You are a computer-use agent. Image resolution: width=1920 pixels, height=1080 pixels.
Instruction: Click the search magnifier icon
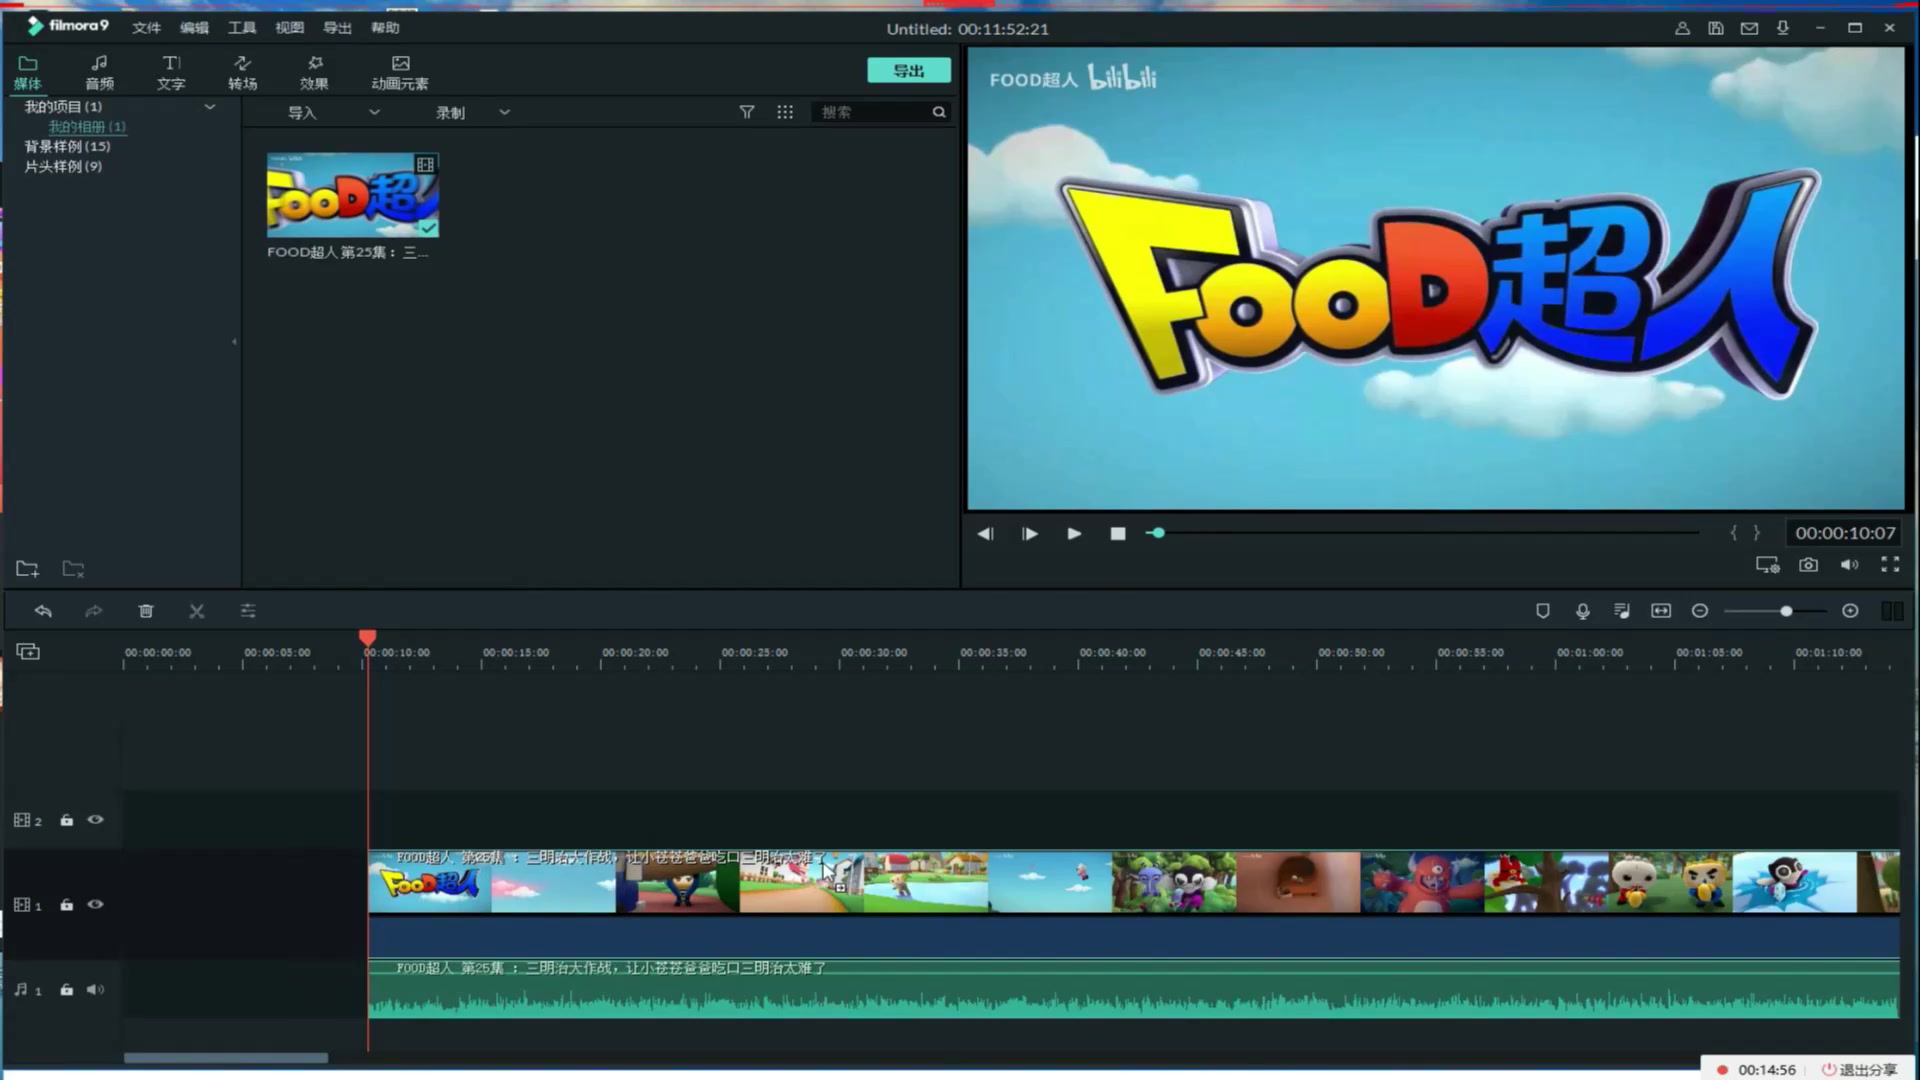click(939, 113)
